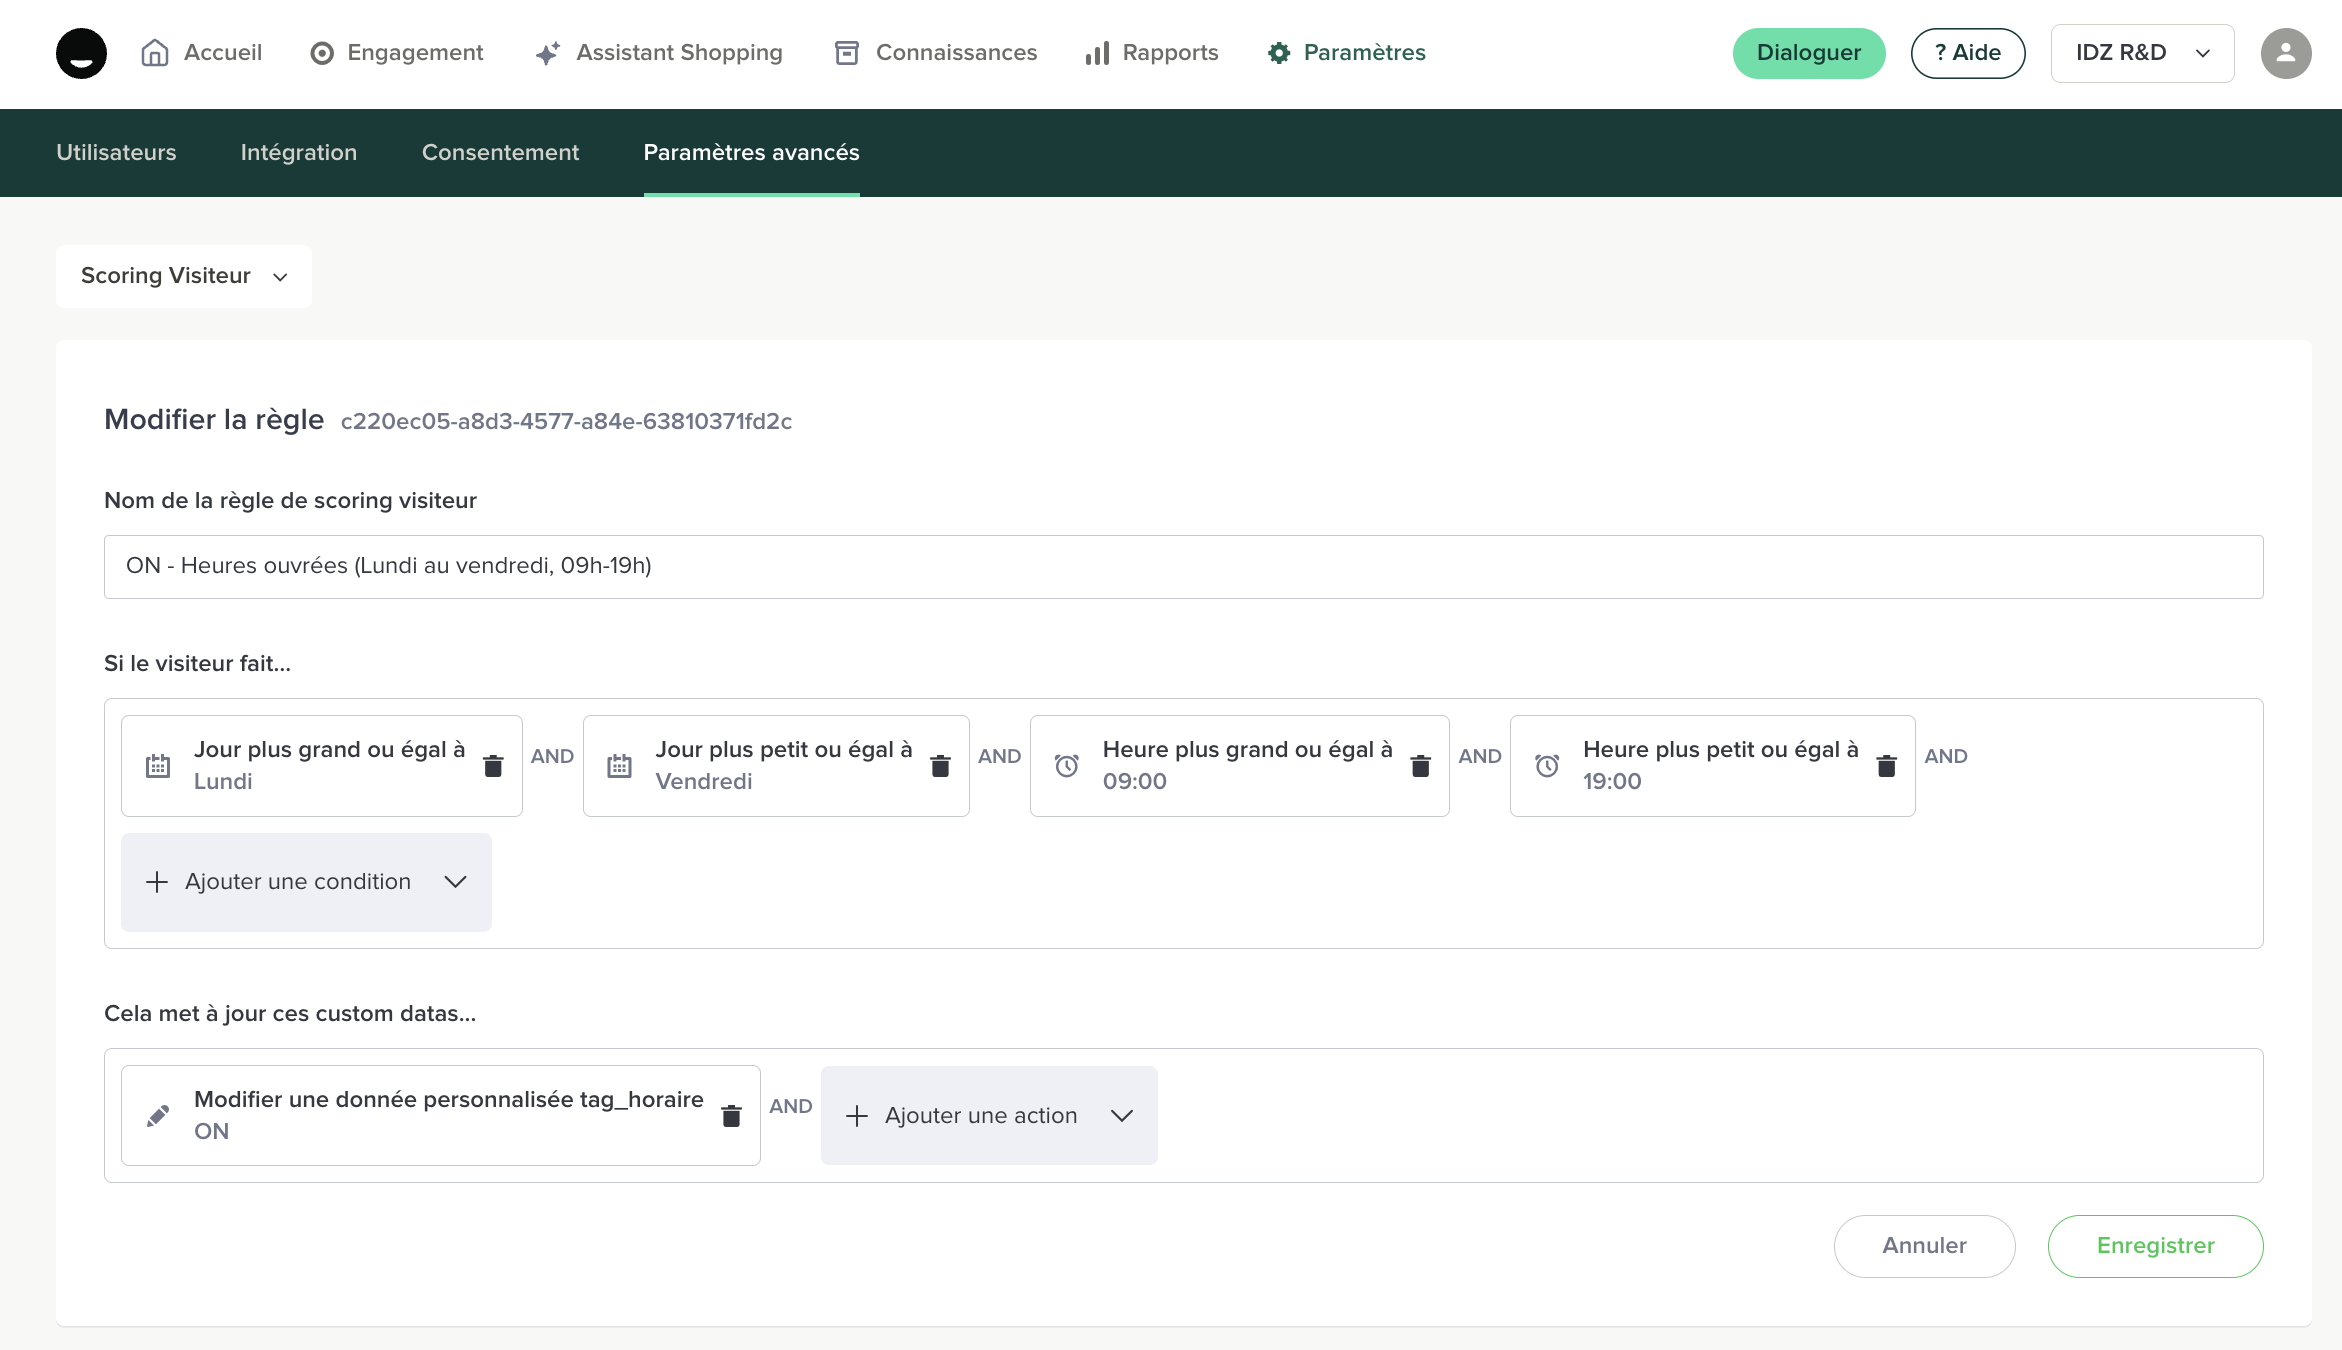Open the IDZ R&D account selector

(2142, 53)
